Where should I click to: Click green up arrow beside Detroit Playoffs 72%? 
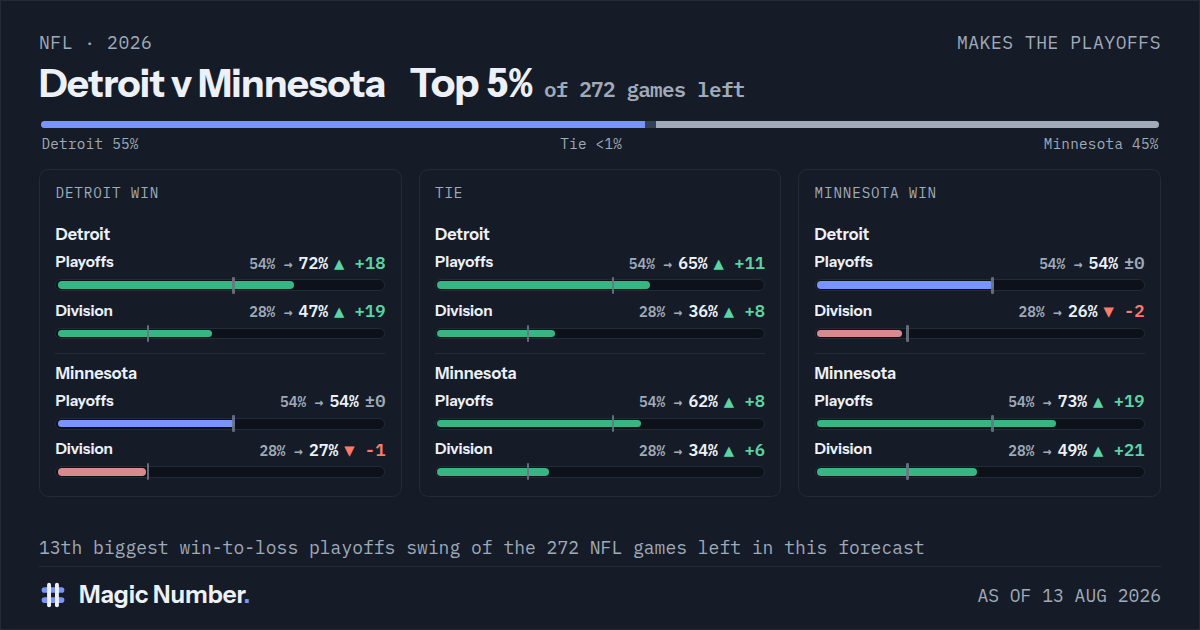coord(339,264)
